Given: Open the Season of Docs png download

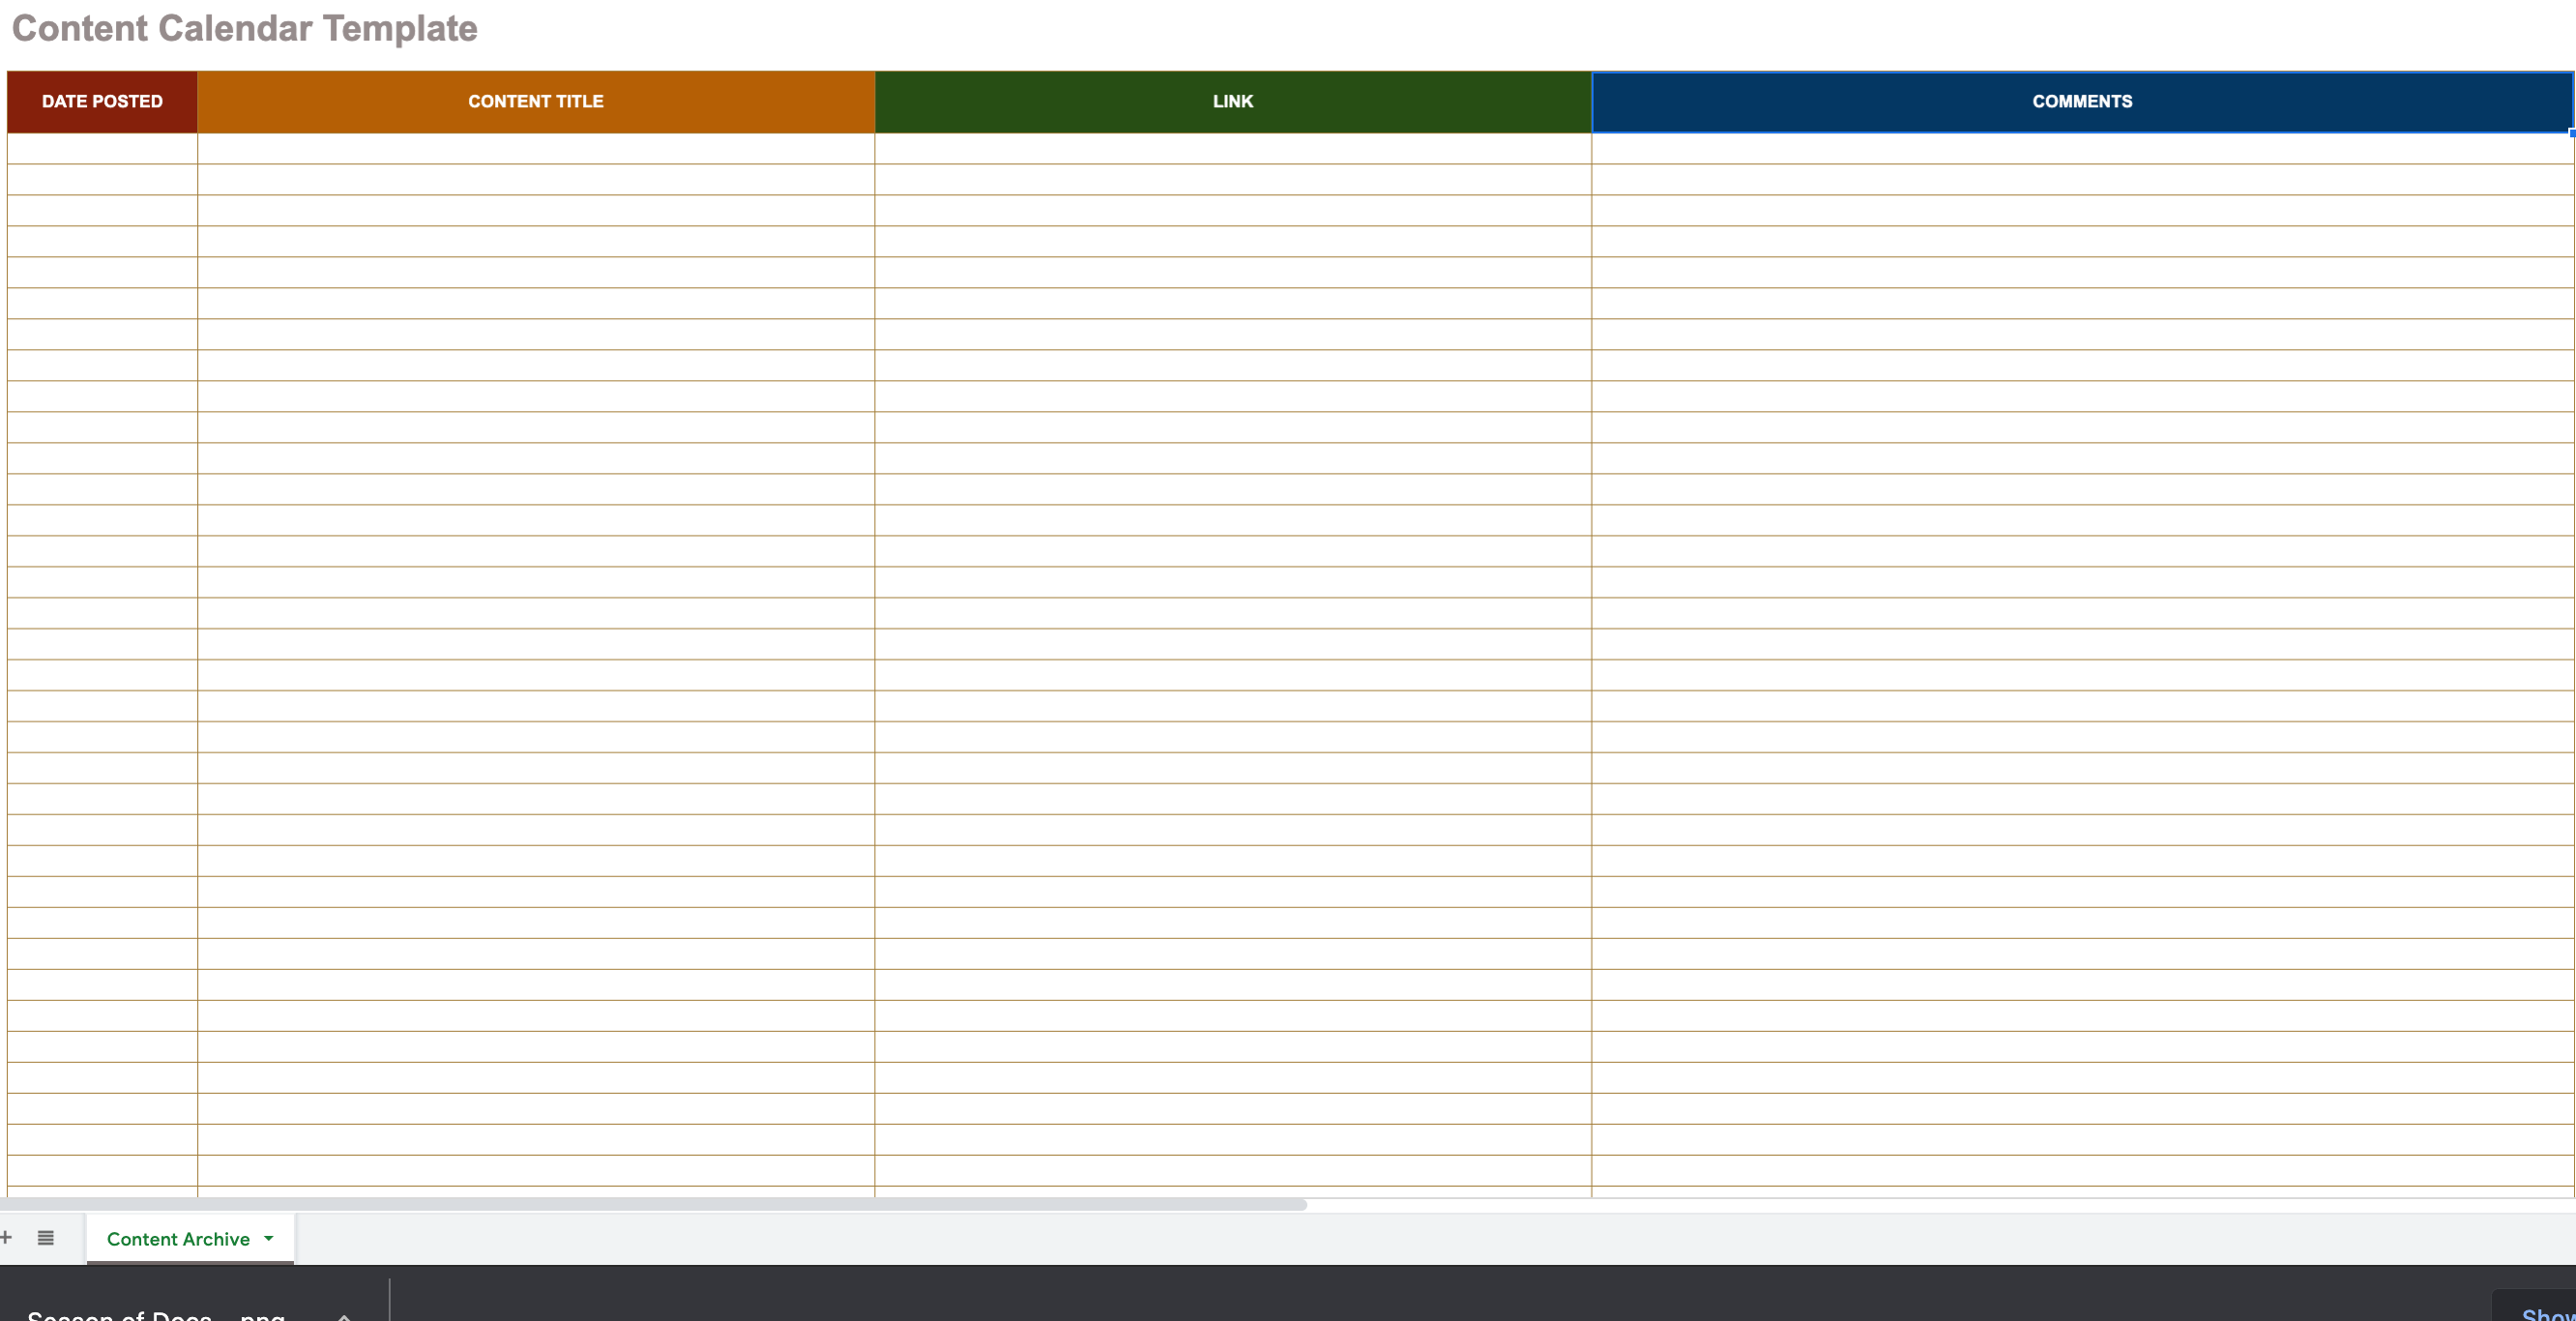Looking at the screenshot, I should 157,1313.
